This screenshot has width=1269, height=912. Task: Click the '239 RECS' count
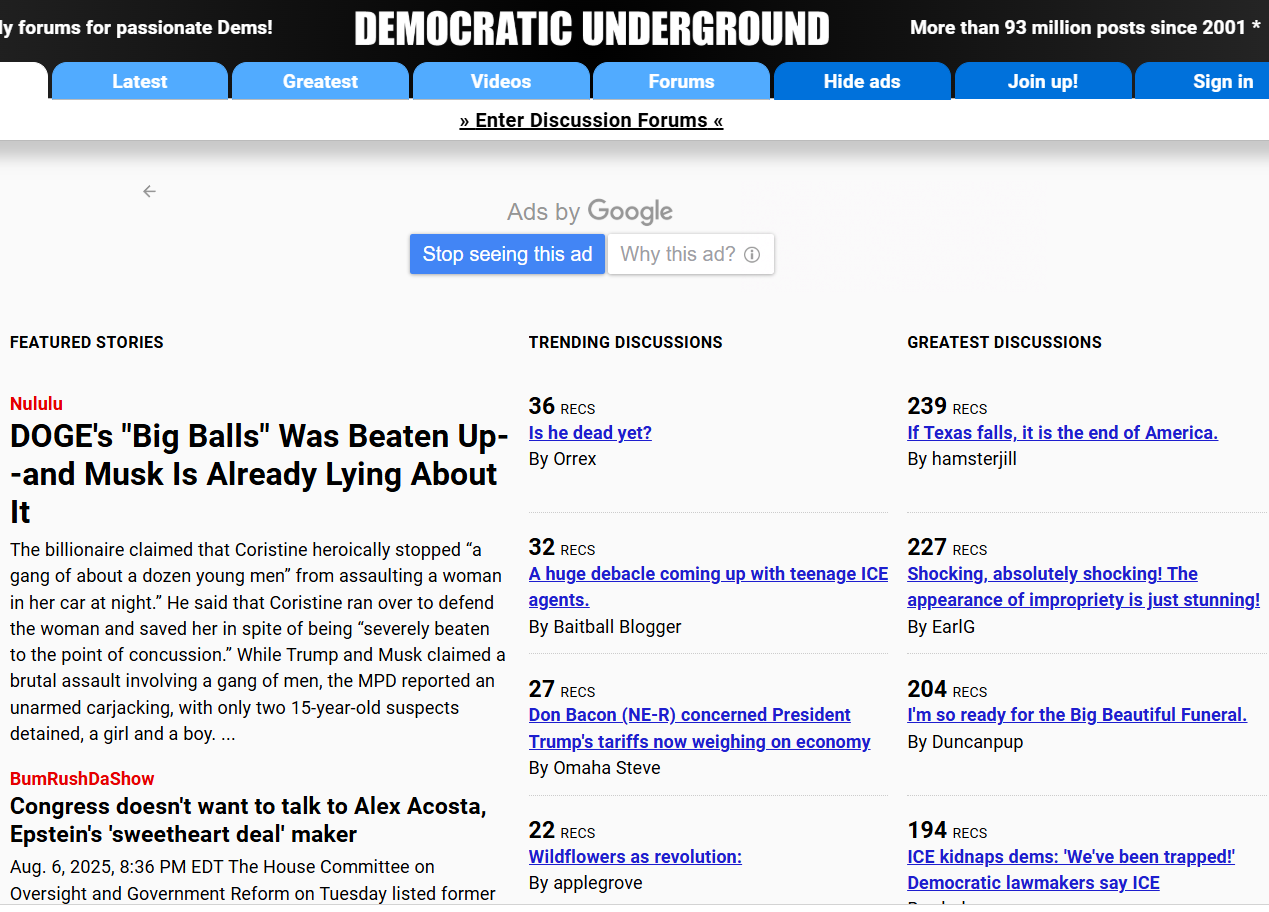pos(947,406)
